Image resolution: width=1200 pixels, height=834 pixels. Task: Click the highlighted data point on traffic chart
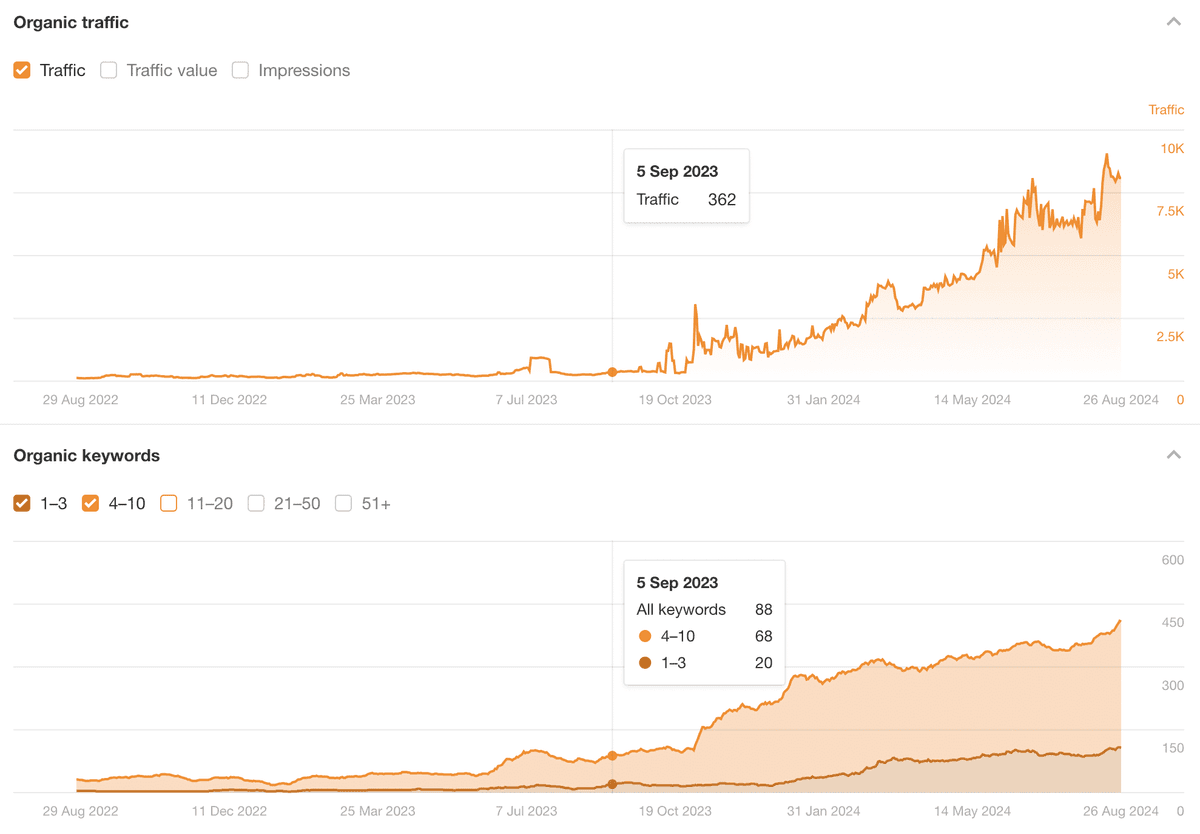pyautogui.click(x=612, y=372)
